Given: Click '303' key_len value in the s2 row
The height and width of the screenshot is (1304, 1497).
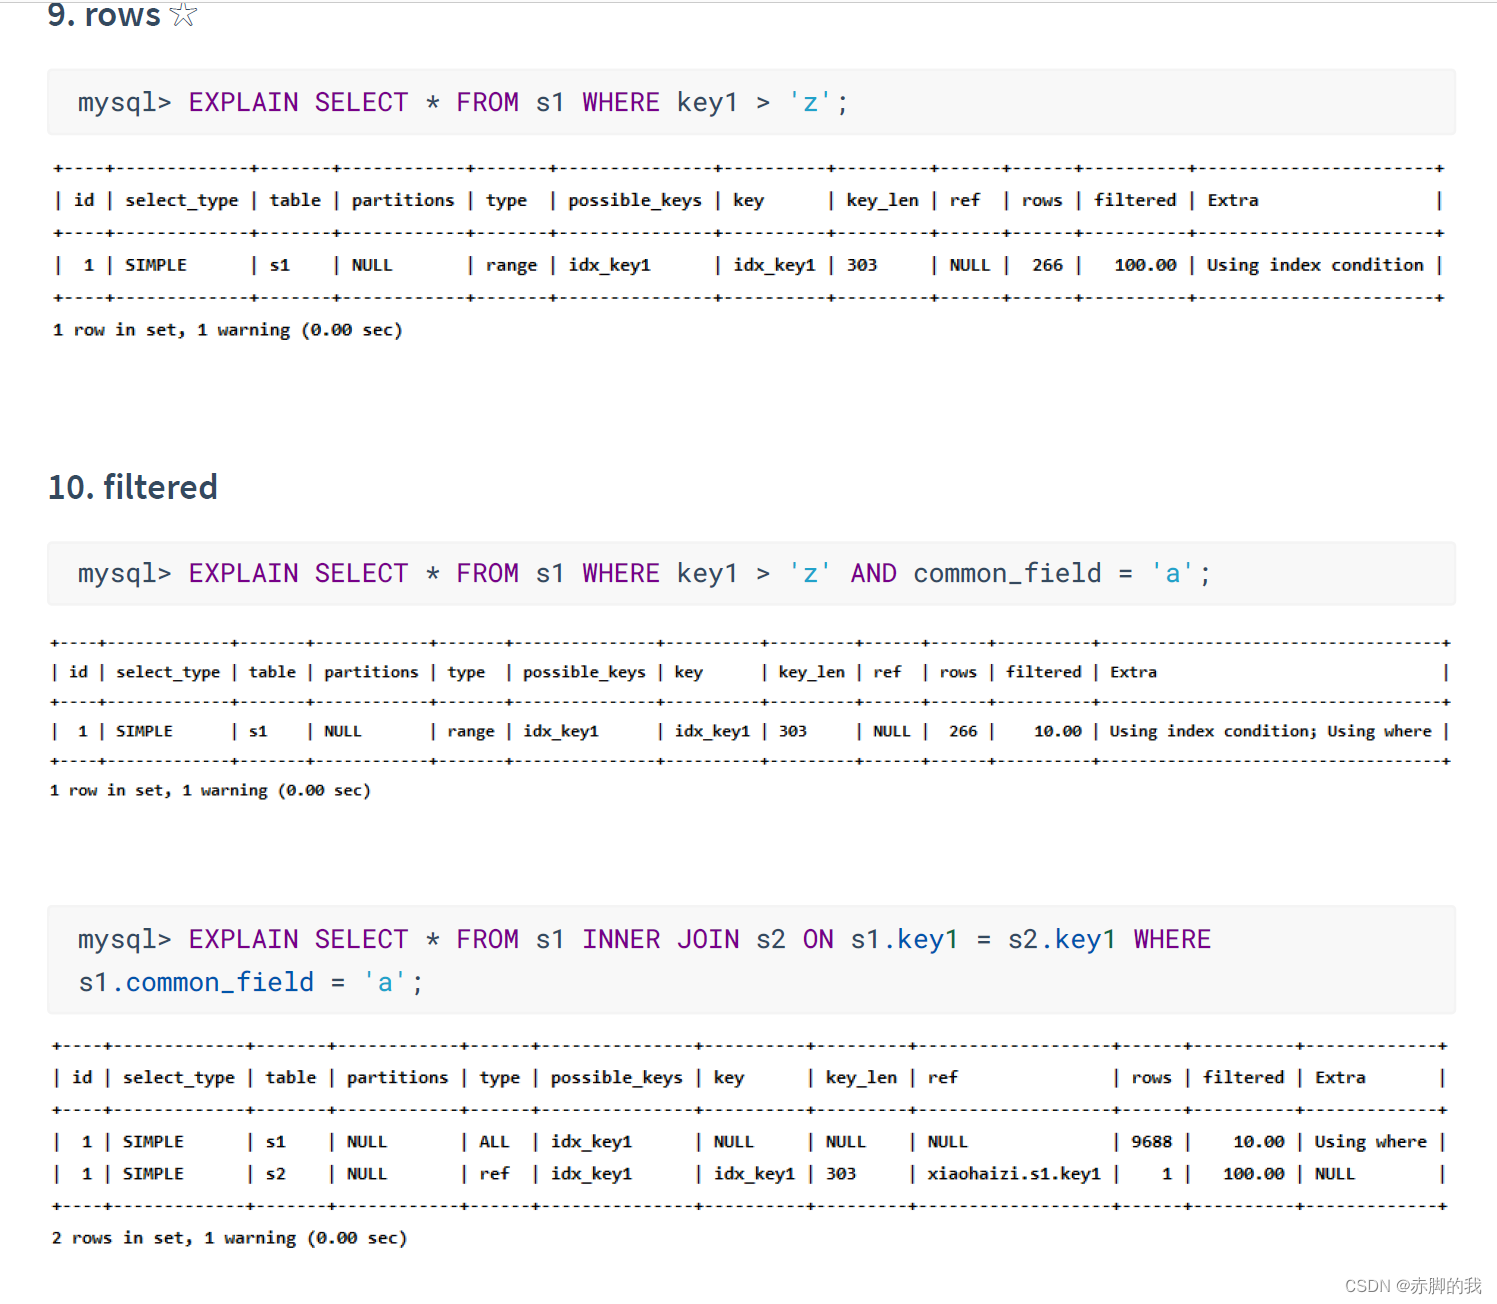Looking at the screenshot, I should tap(840, 1173).
